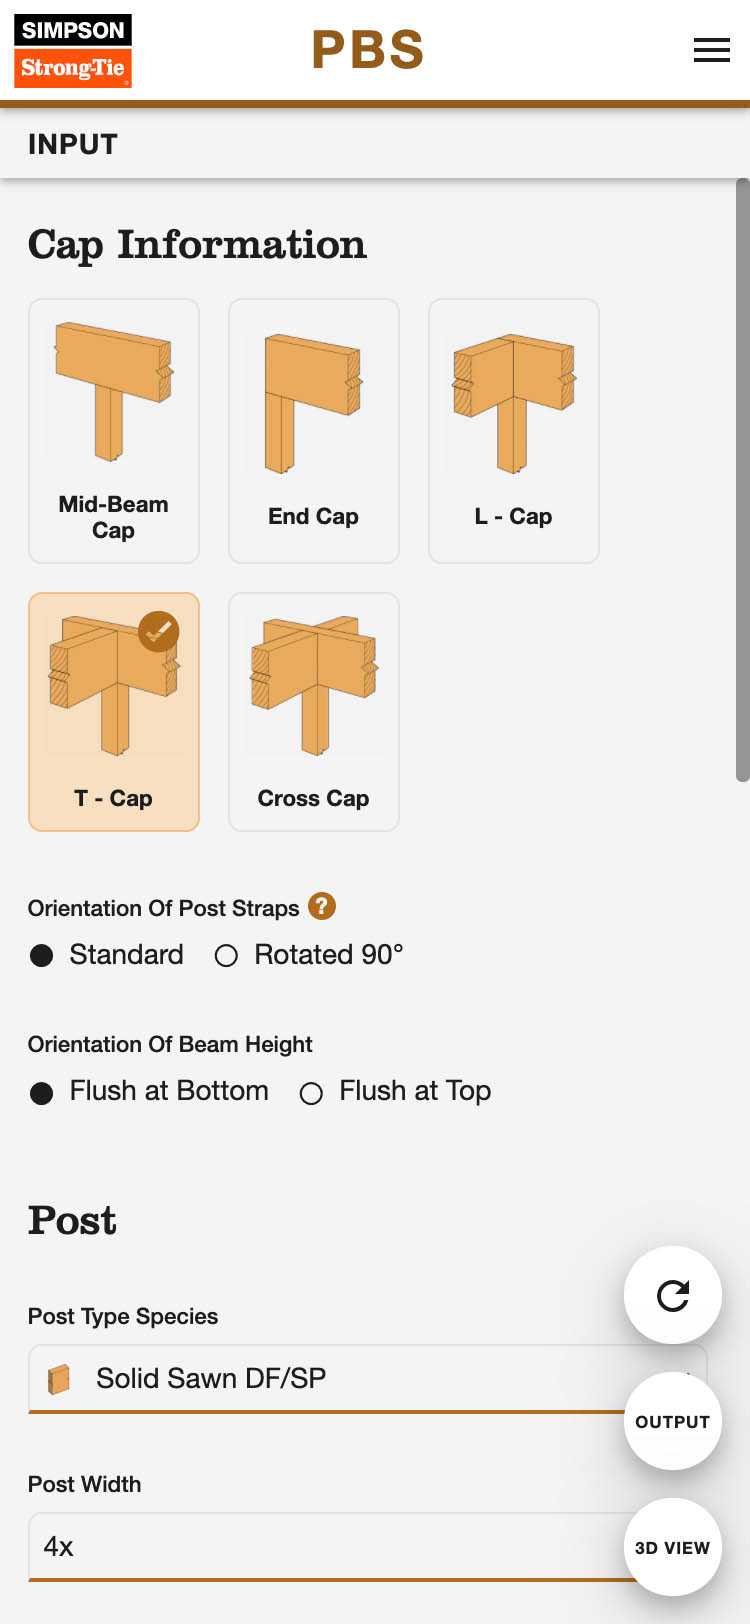Open the hamburger menu
750x1624 pixels.
pyautogui.click(x=711, y=50)
